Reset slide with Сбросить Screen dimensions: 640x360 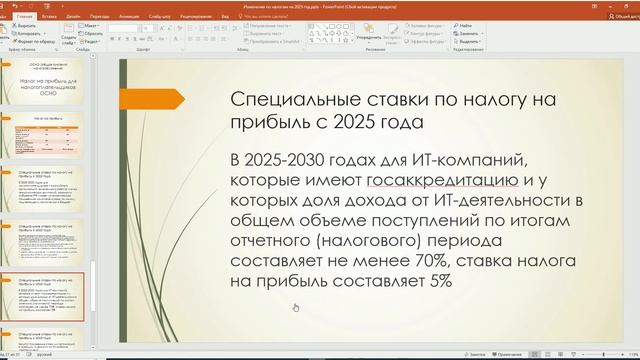[91, 33]
